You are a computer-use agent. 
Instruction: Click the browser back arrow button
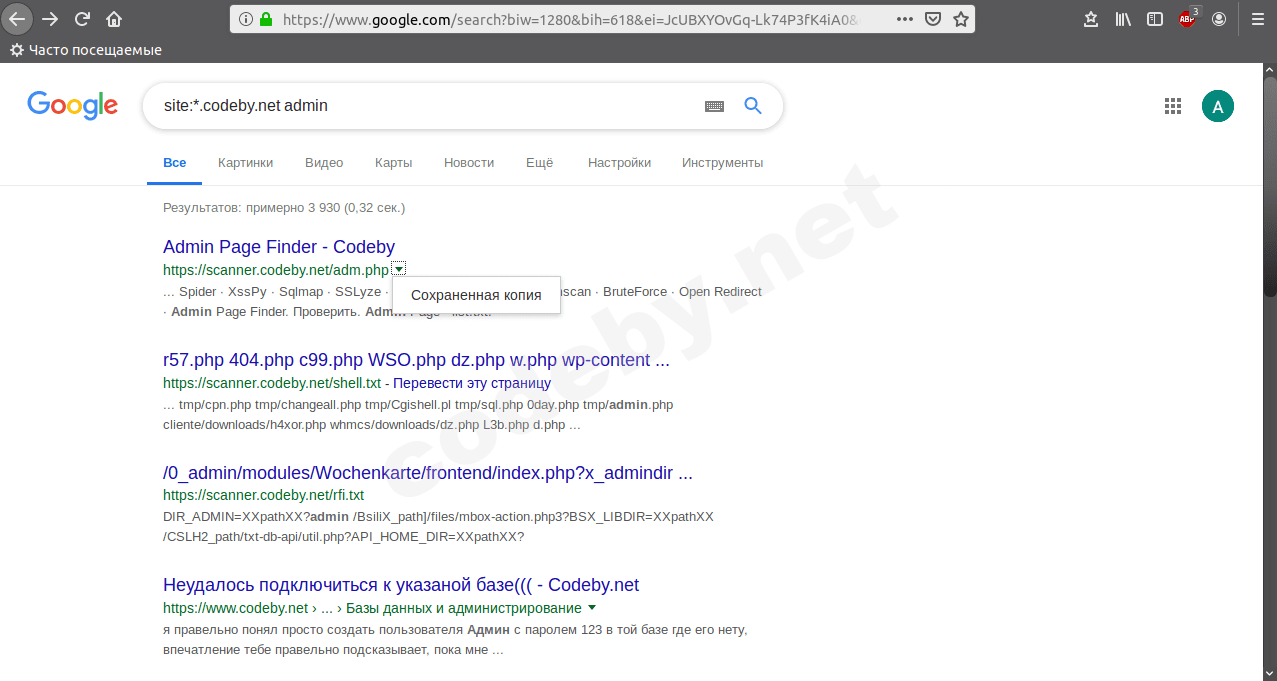pos(18,19)
